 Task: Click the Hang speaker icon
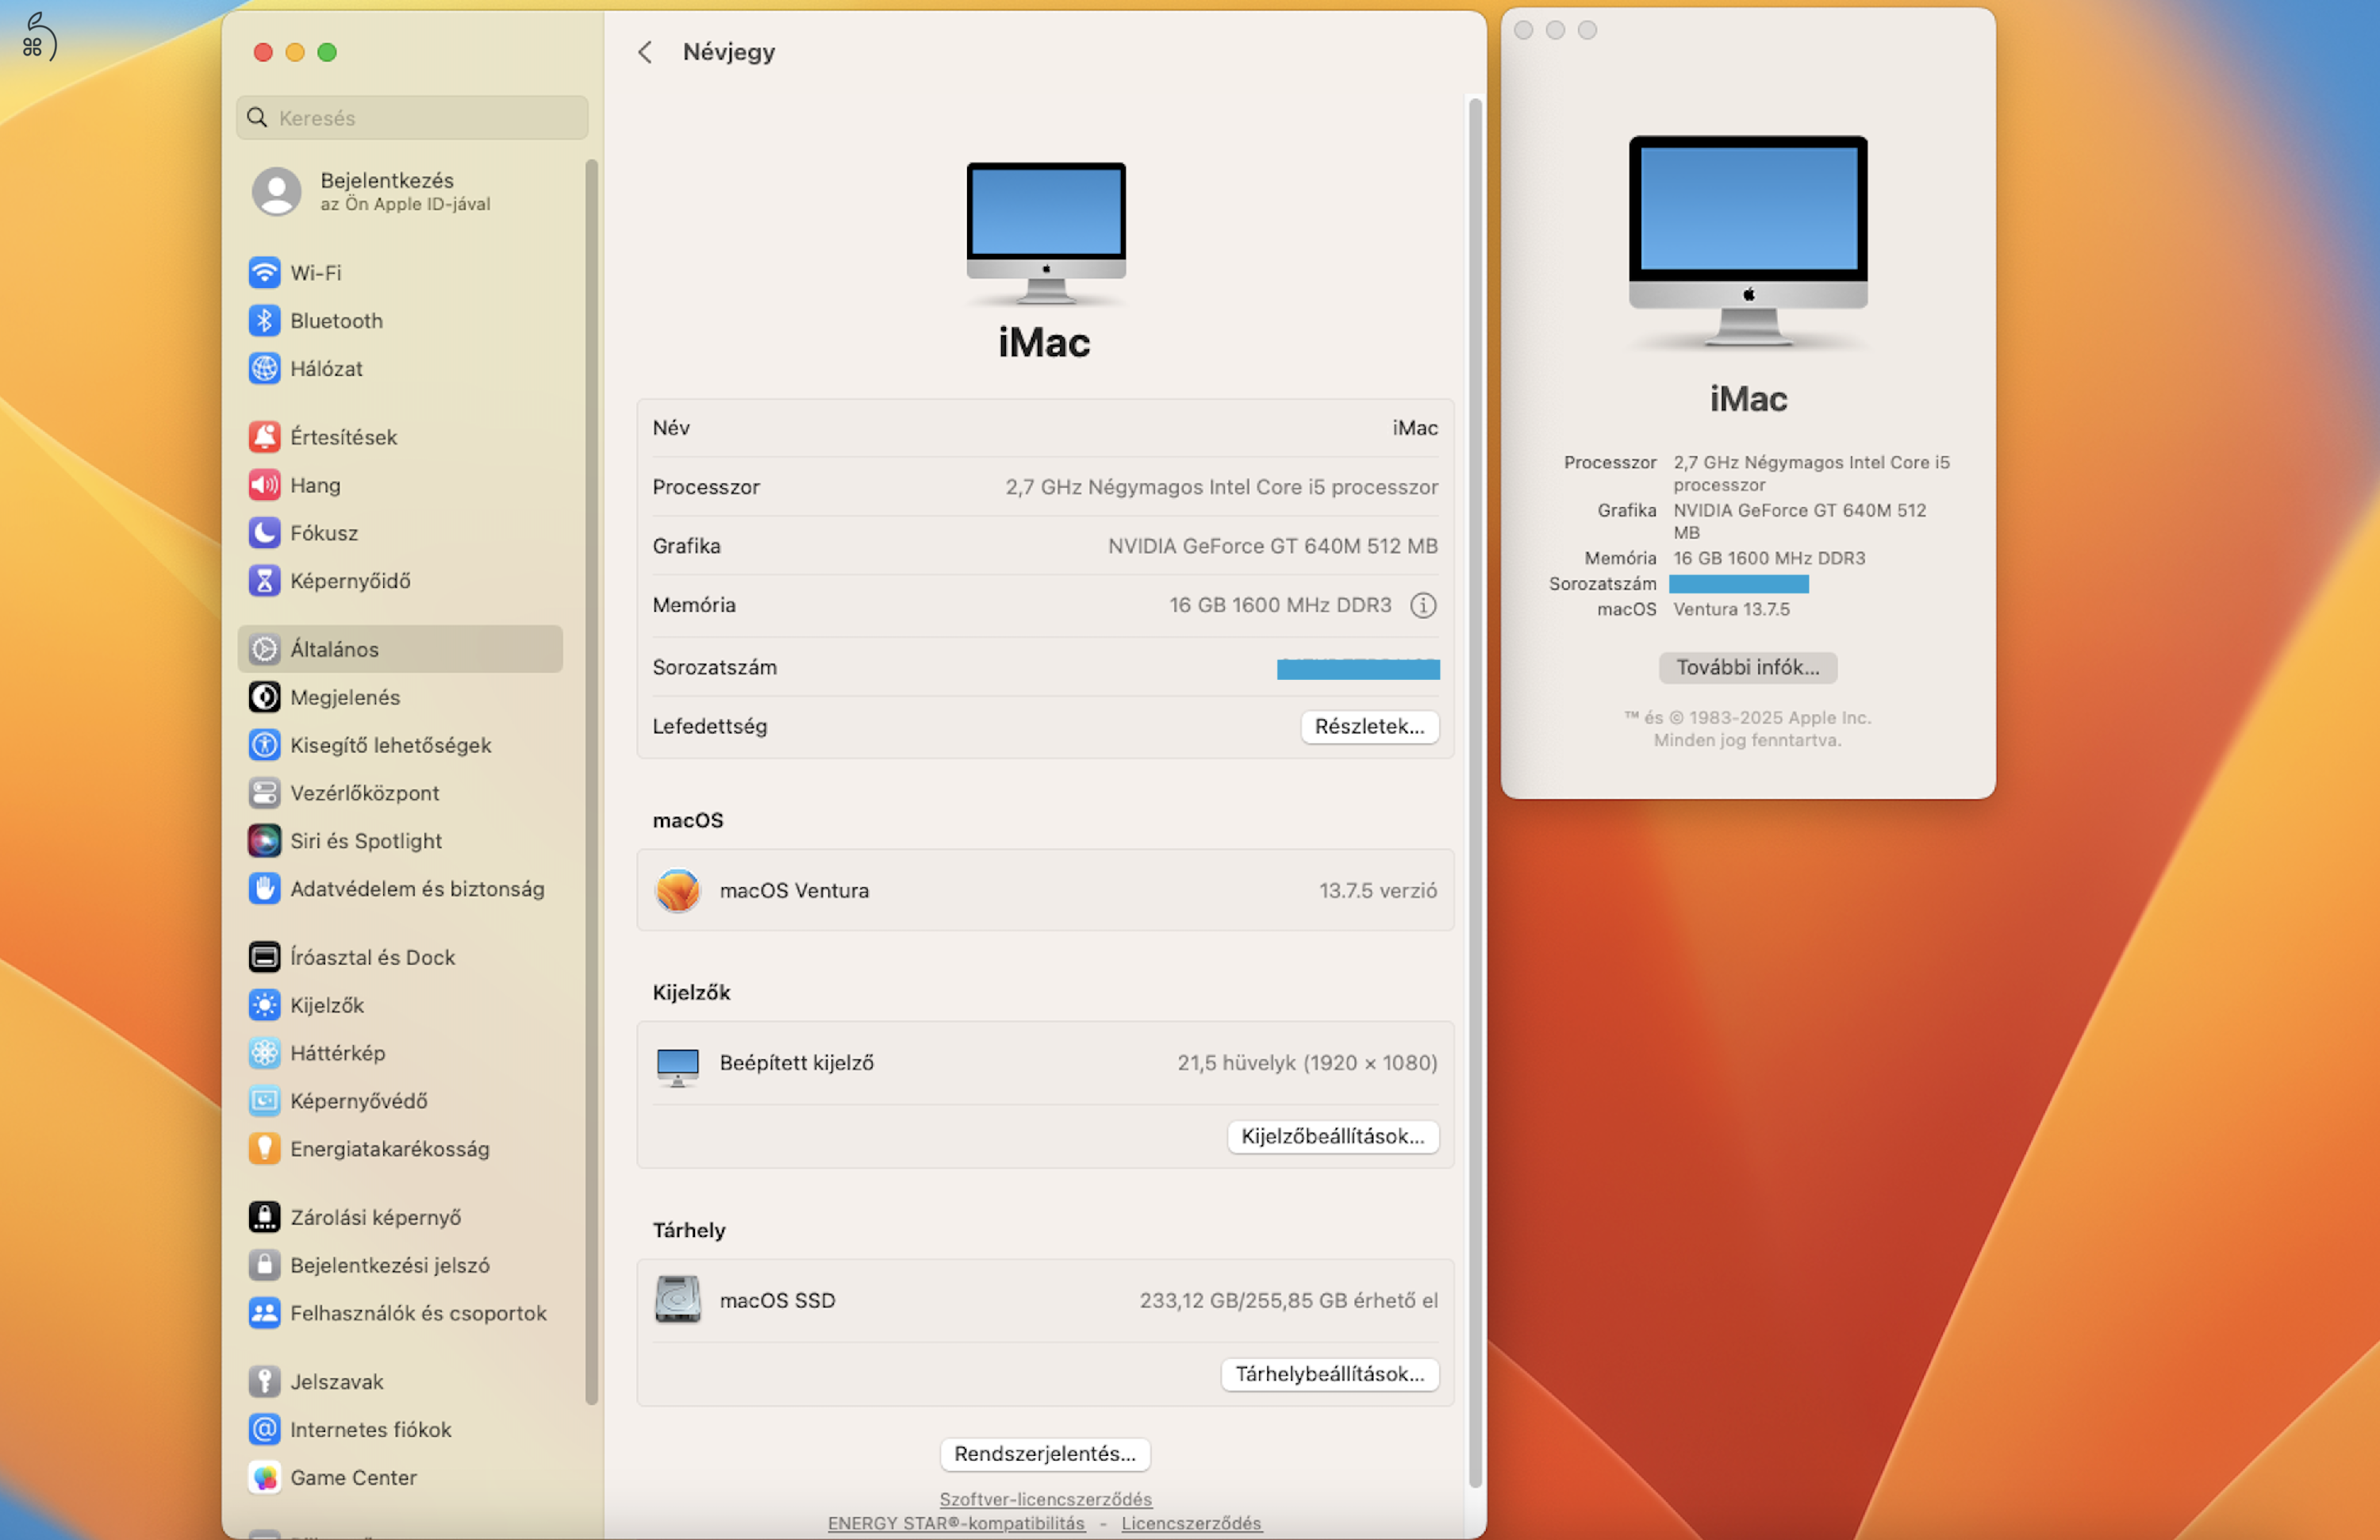pos(264,485)
